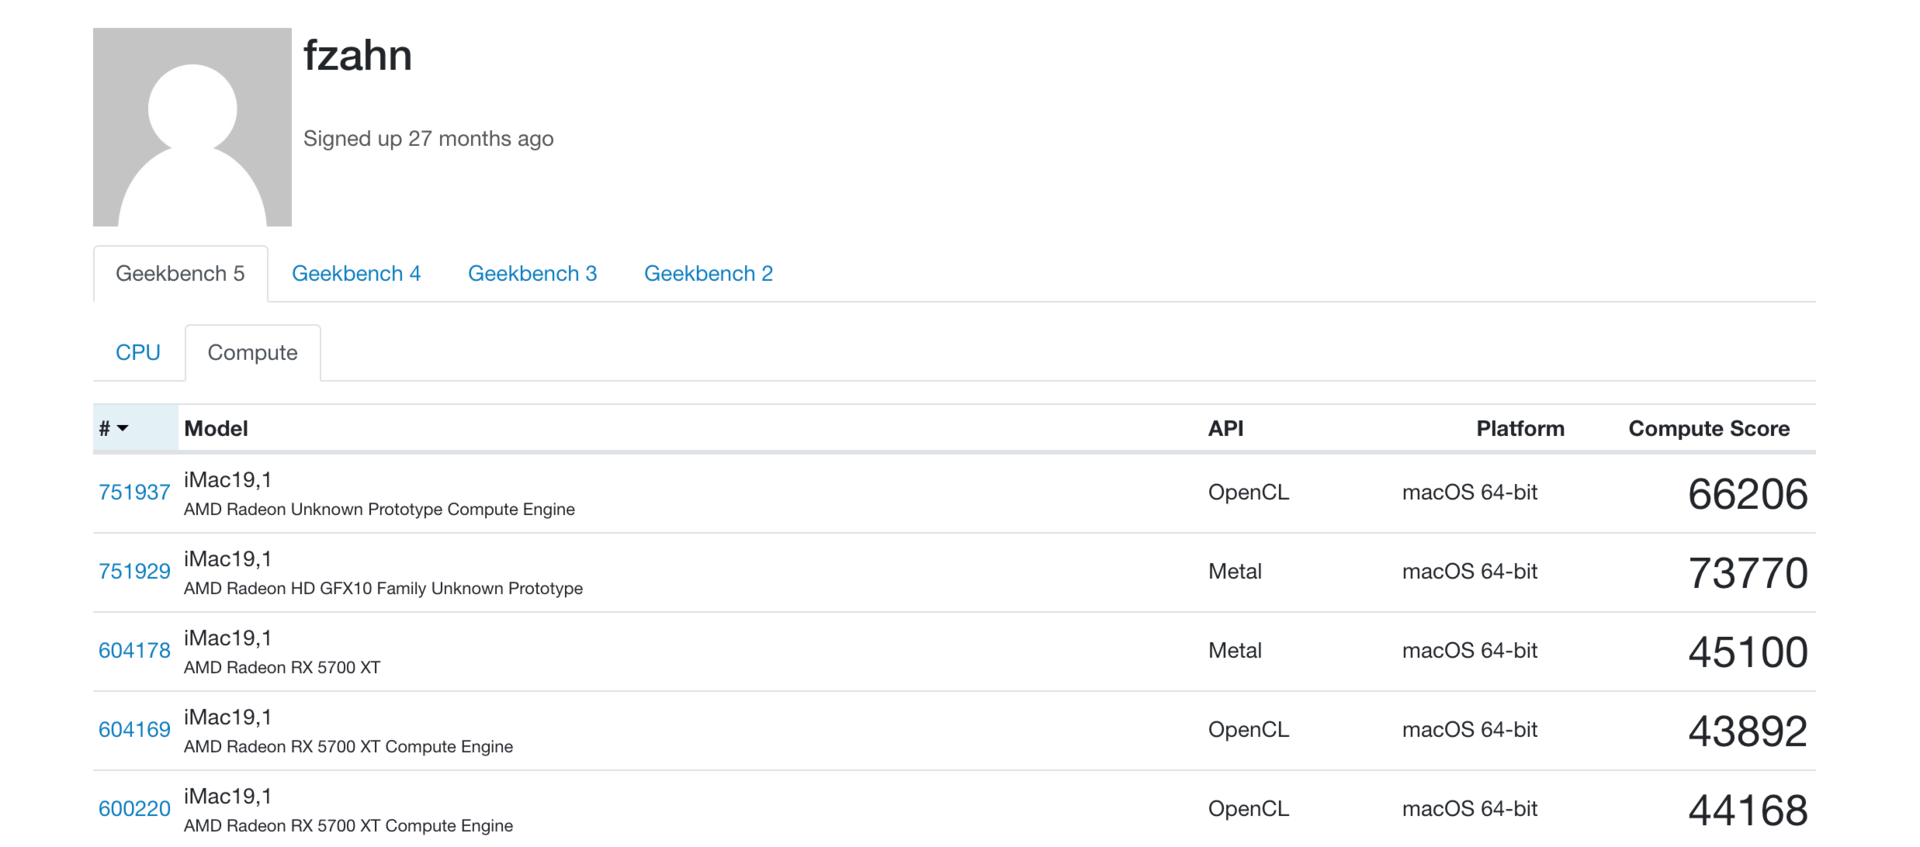Sort by Compute Score column header
The image size is (1920, 847).
click(1708, 429)
